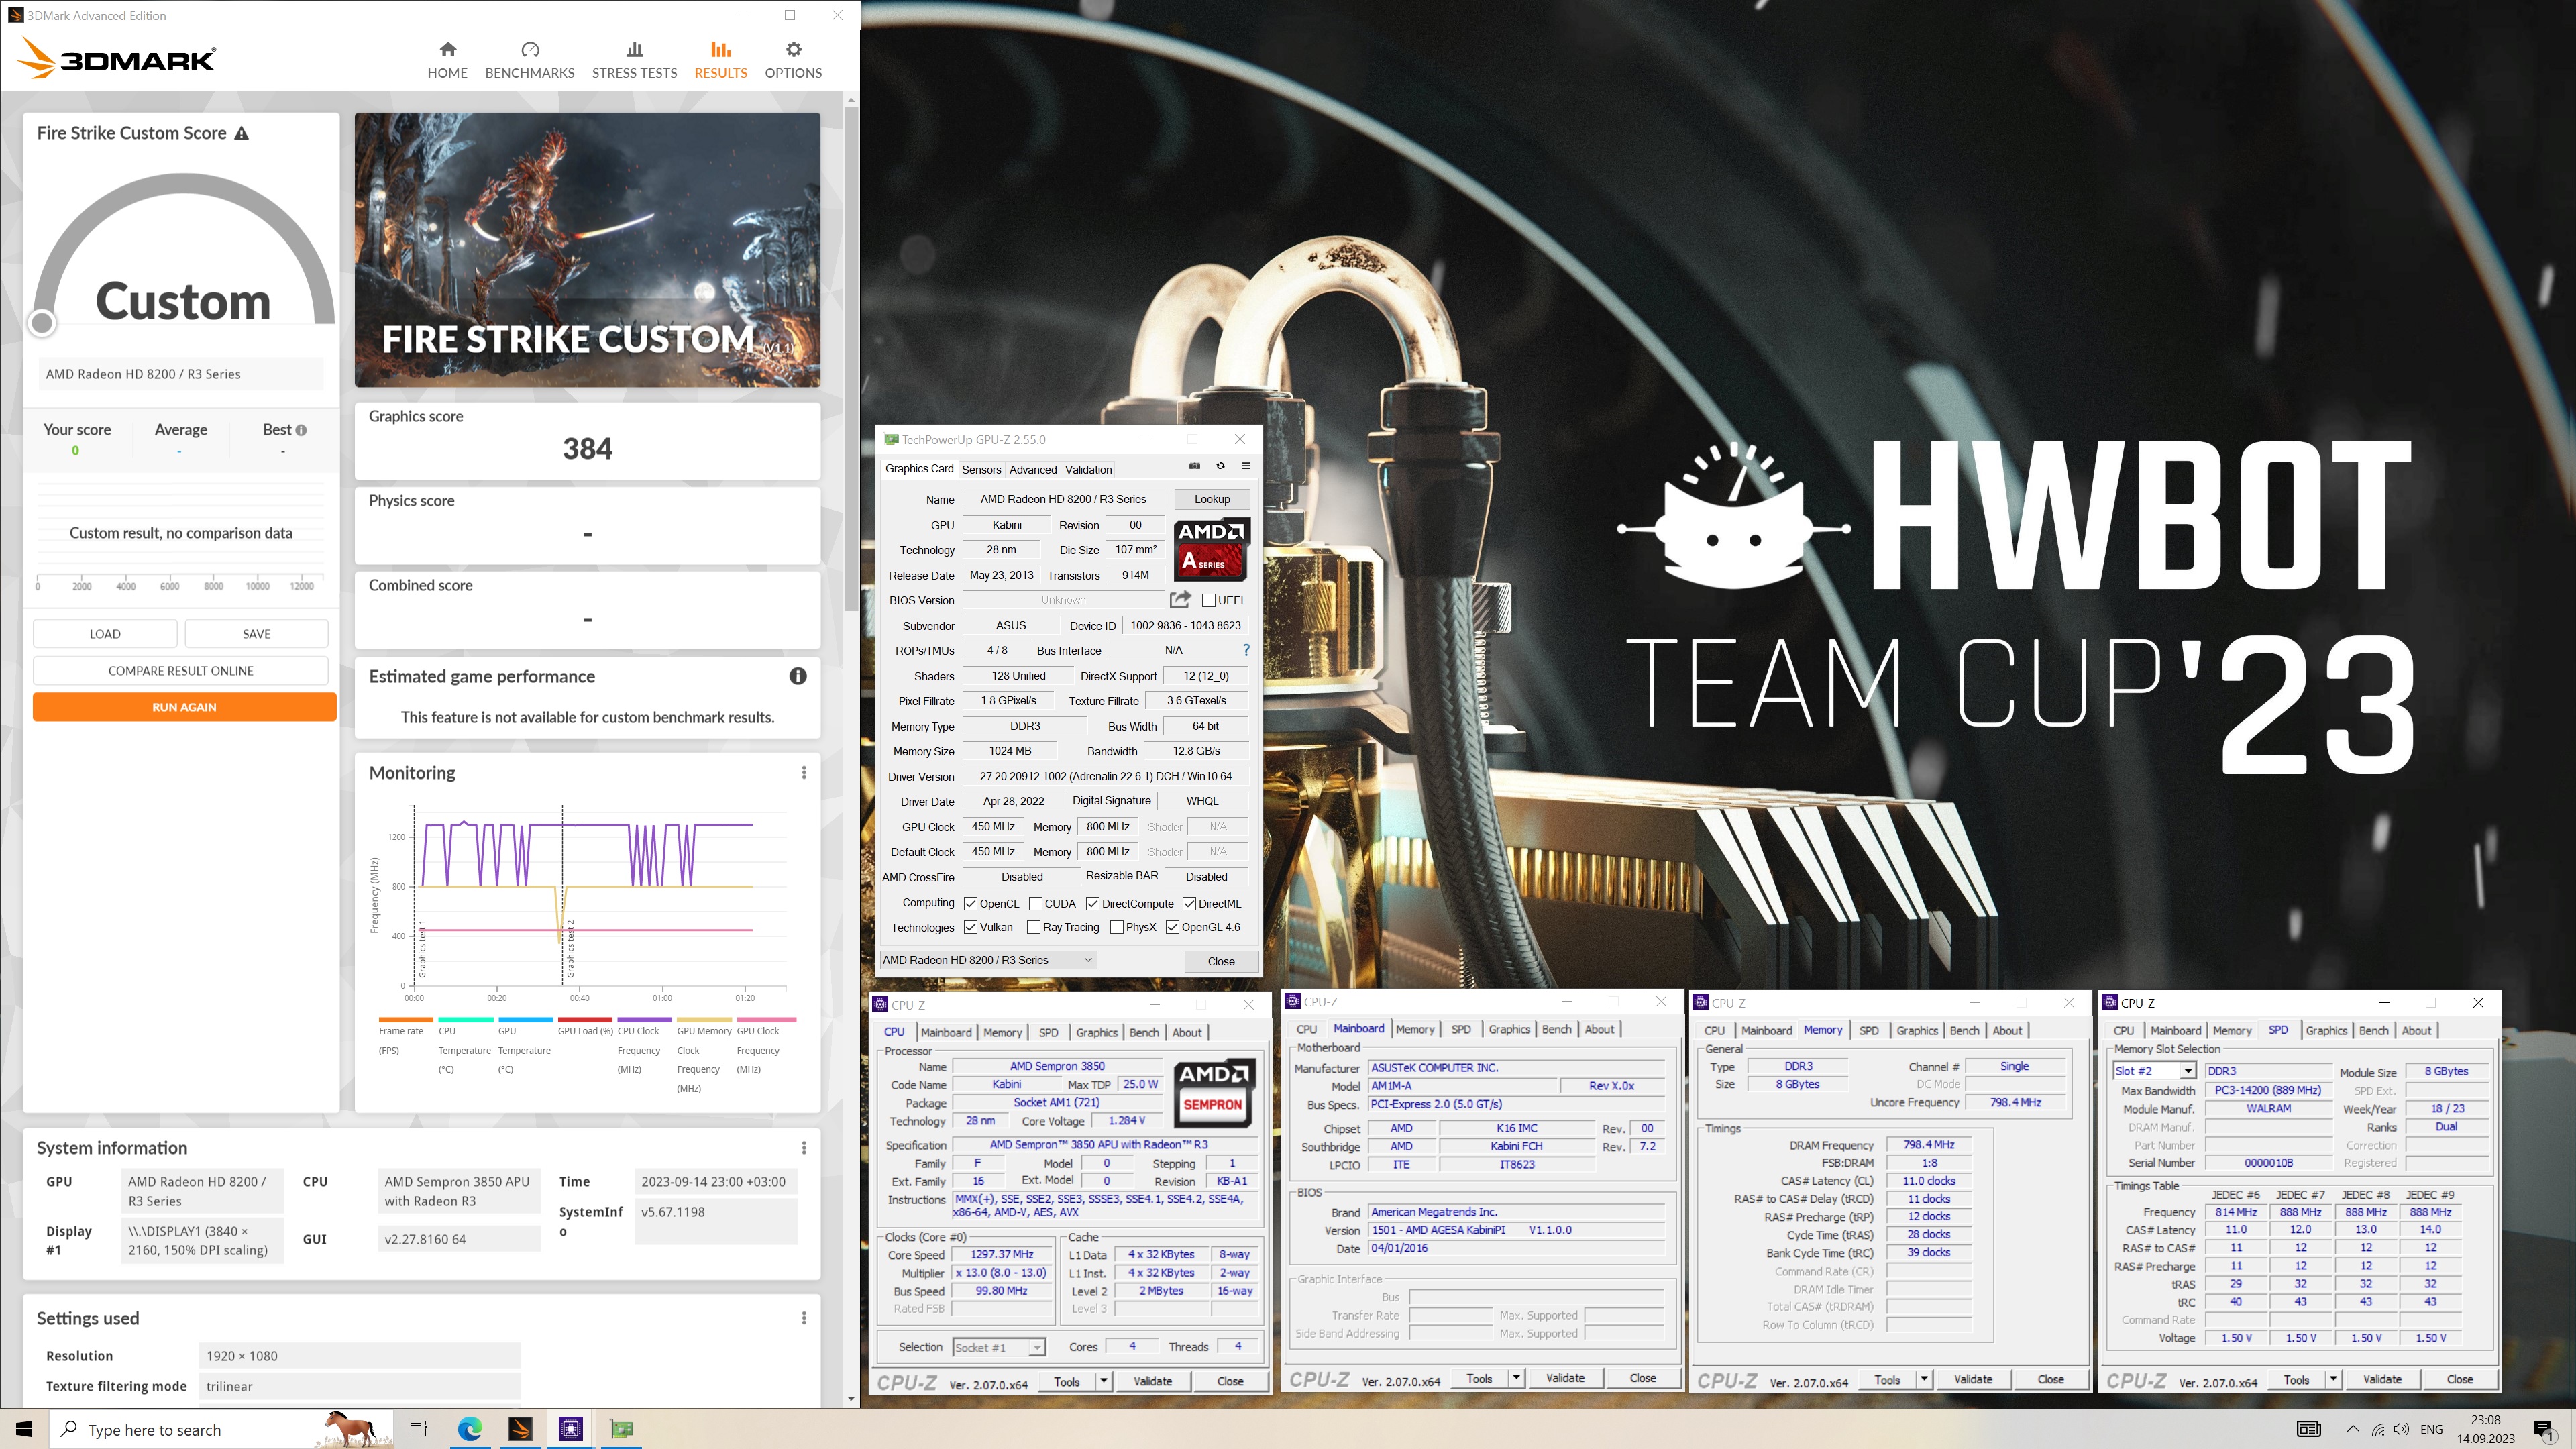
Task: Click the purple CPU Clock Frequency legend swatch
Action: point(644,1020)
